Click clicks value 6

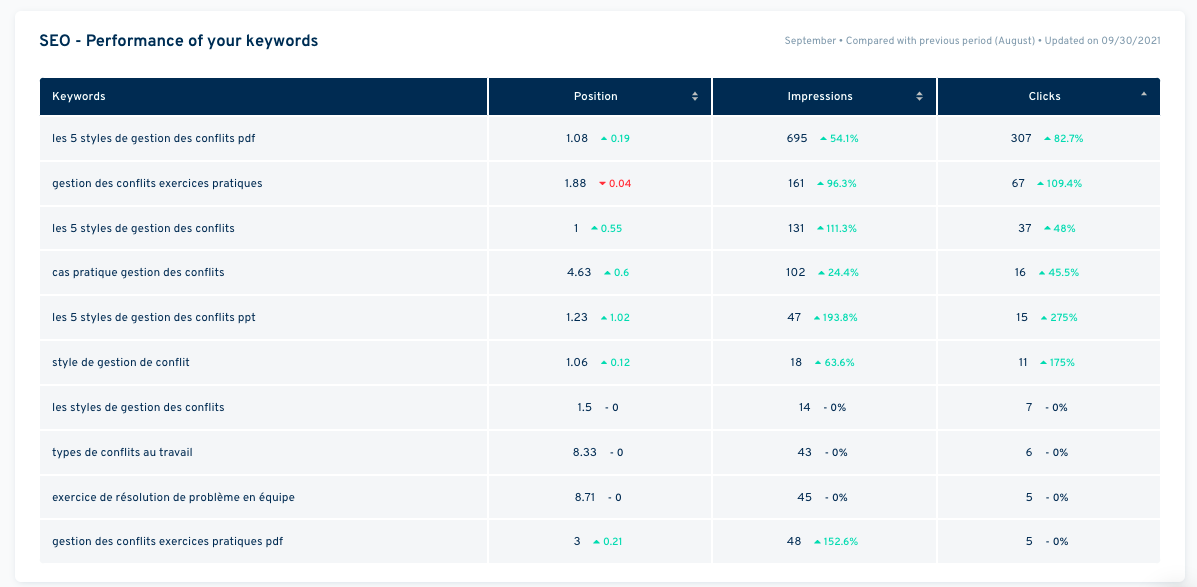[x=1029, y=453]
